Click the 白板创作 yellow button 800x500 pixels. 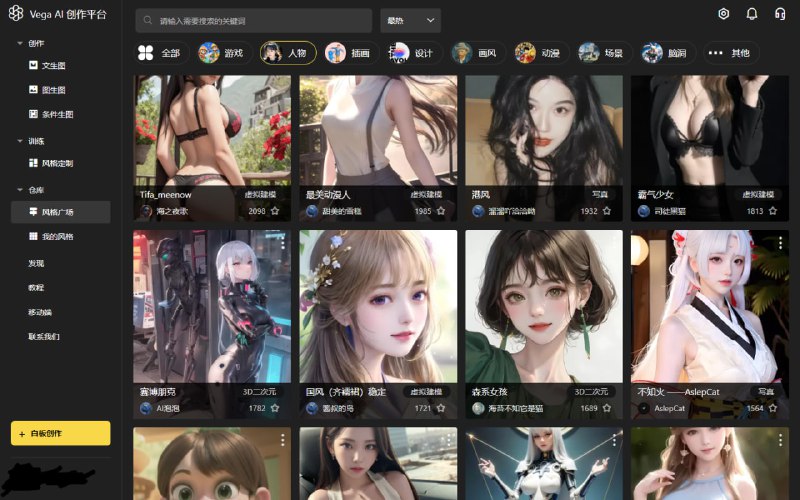[x=61, y=433]
